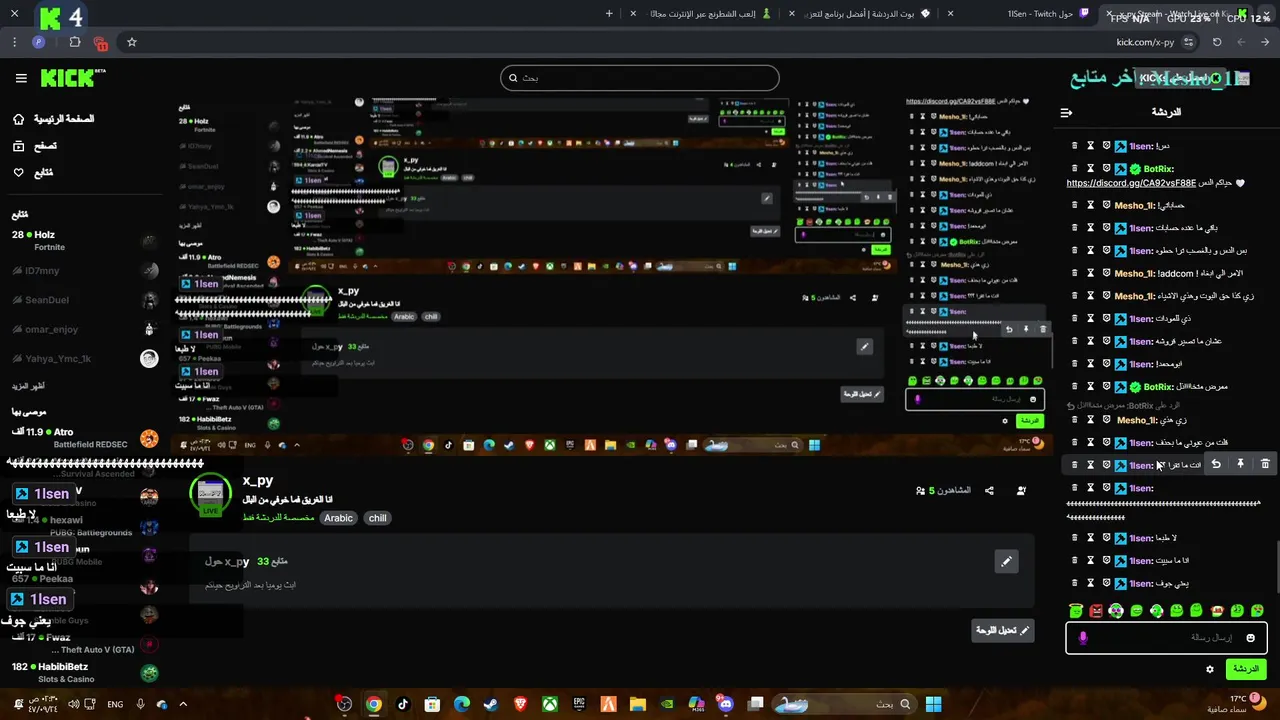Bookmark this page with the star
This screenshot has height=720, width=1280.
pos(131,42)
